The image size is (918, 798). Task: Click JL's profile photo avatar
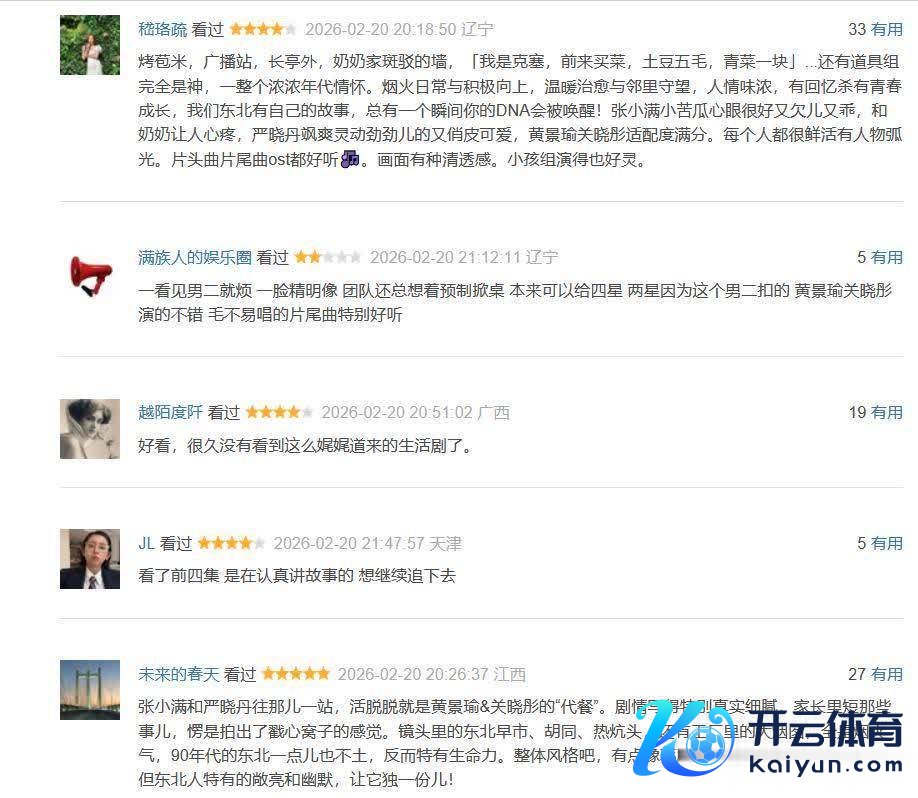90,559
